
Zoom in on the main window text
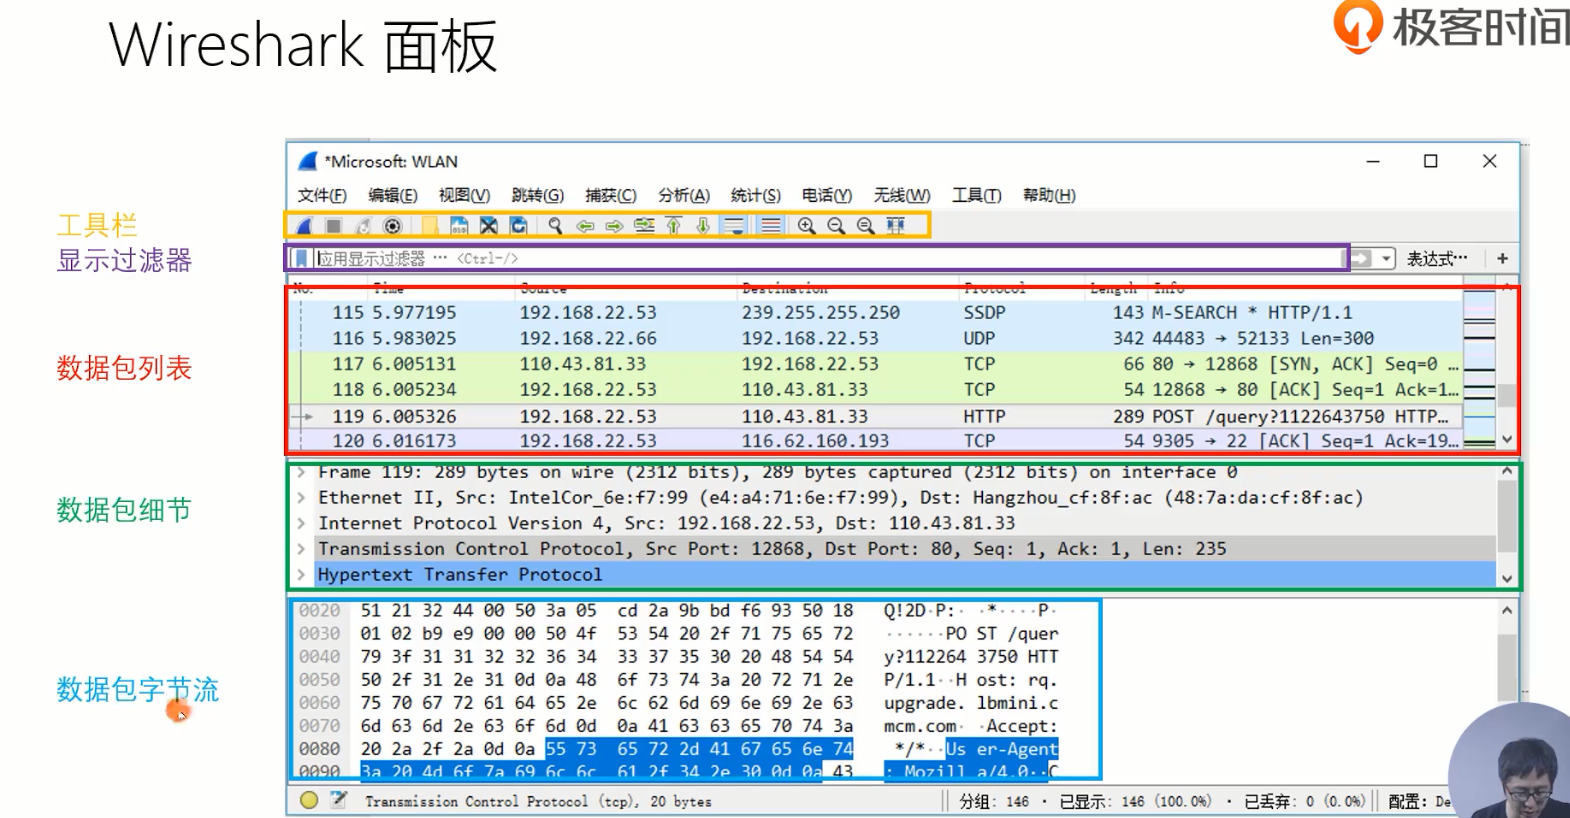806,226
